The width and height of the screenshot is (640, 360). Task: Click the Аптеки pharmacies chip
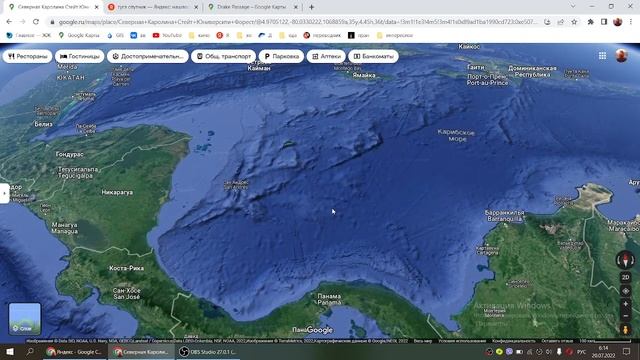(x=326, y=56)
